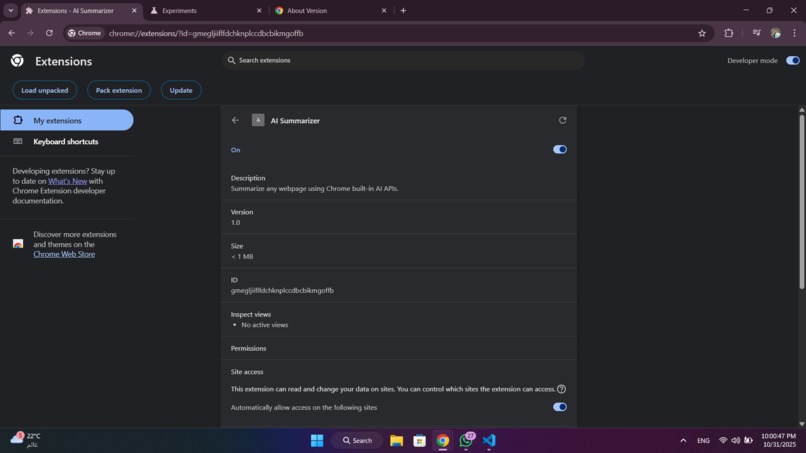Click the scroll down arrow at the scrollbar bottom
Image resolution: width=806 pixels, height=453 pixels.
[x=801, y=424]
